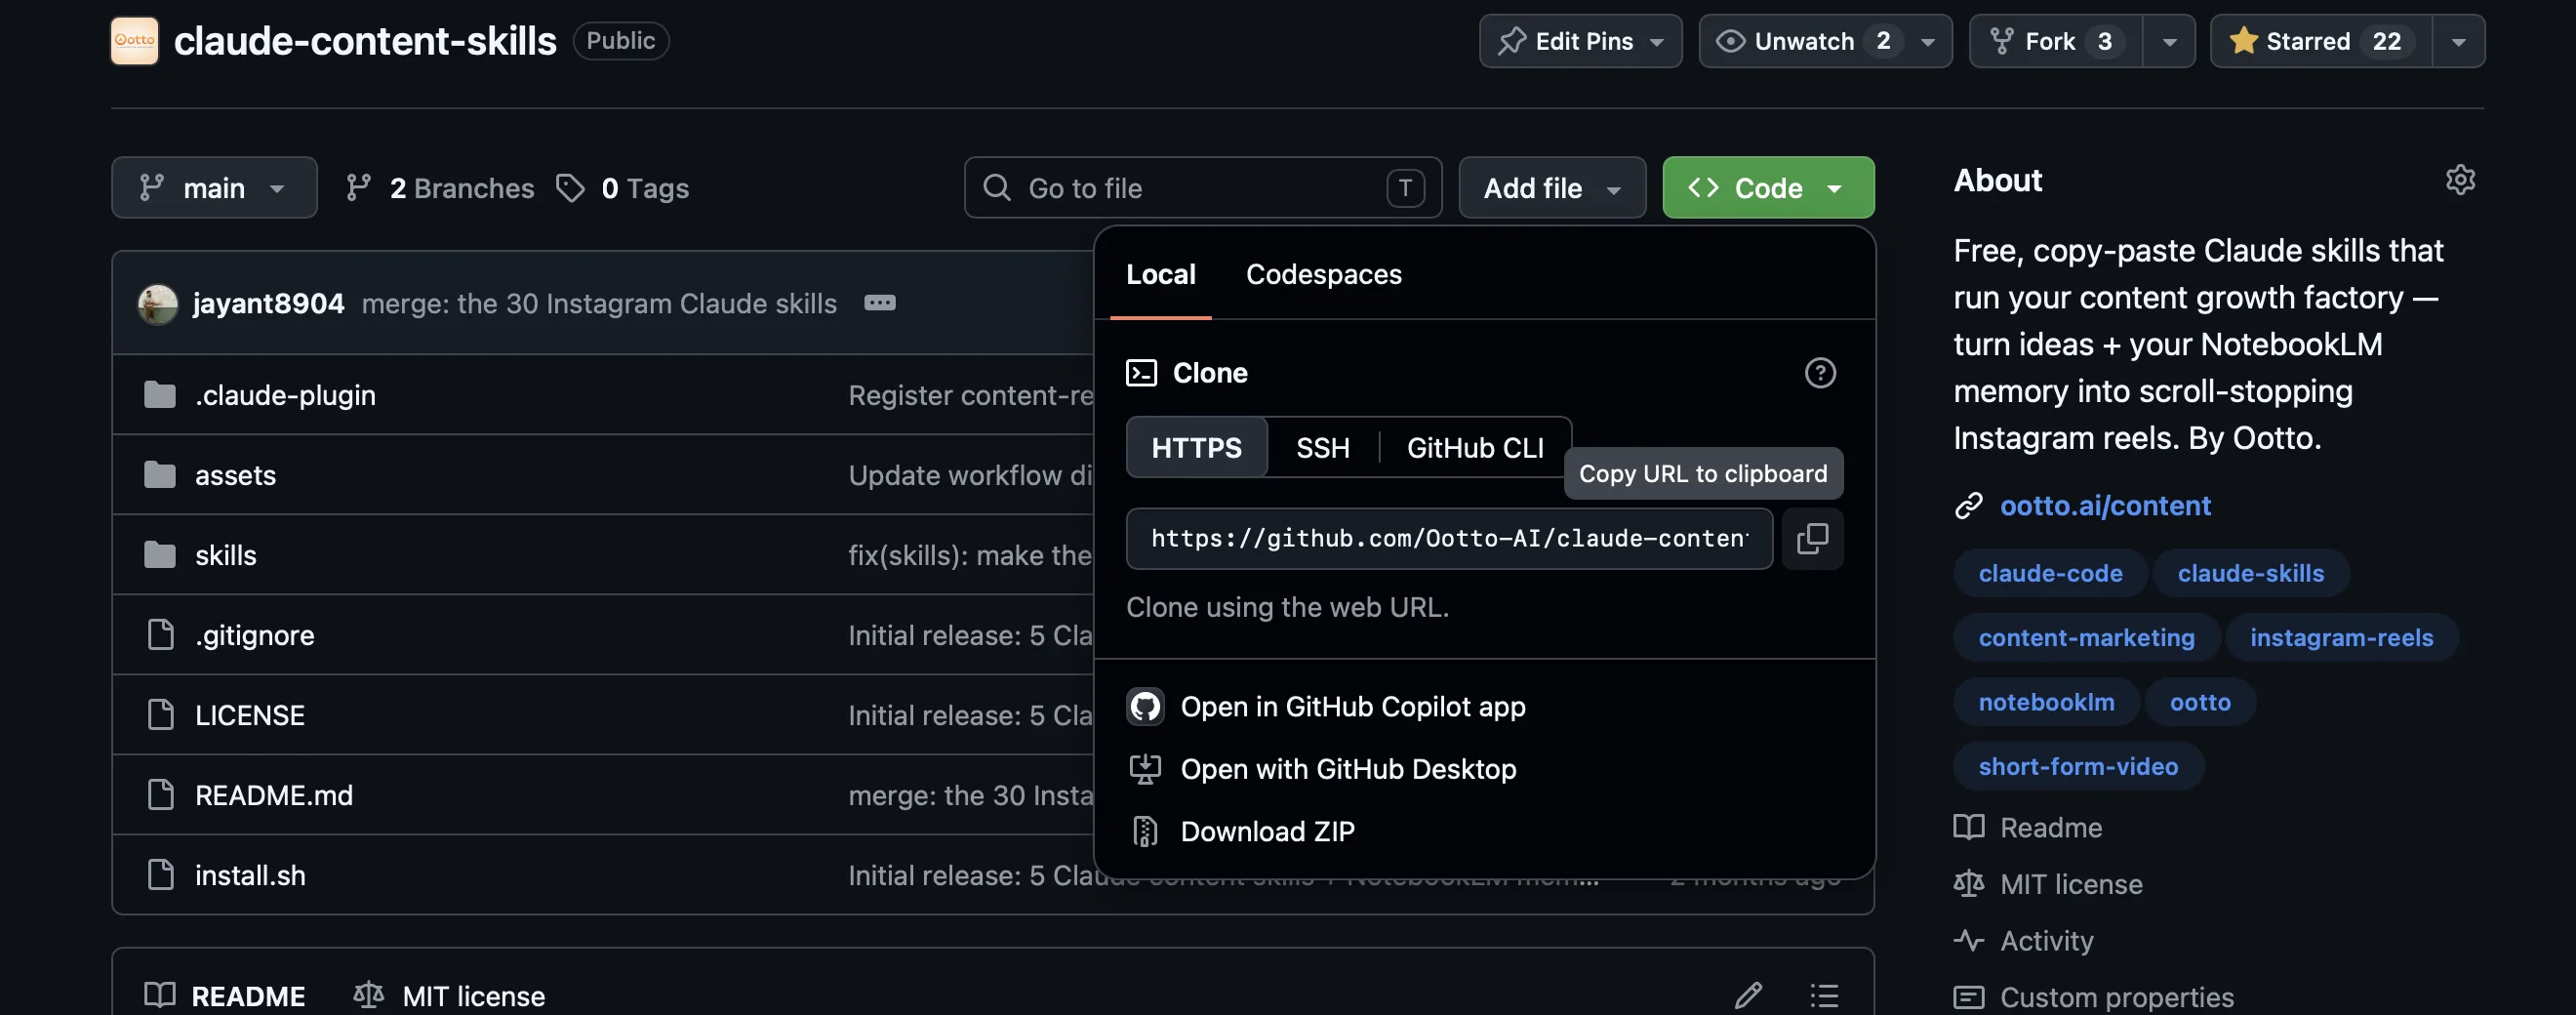This screenshot has width=2576, height=1015.
Task: Open the About settings gear icon
Action: pyautogui.click(x=2460, y=180)
